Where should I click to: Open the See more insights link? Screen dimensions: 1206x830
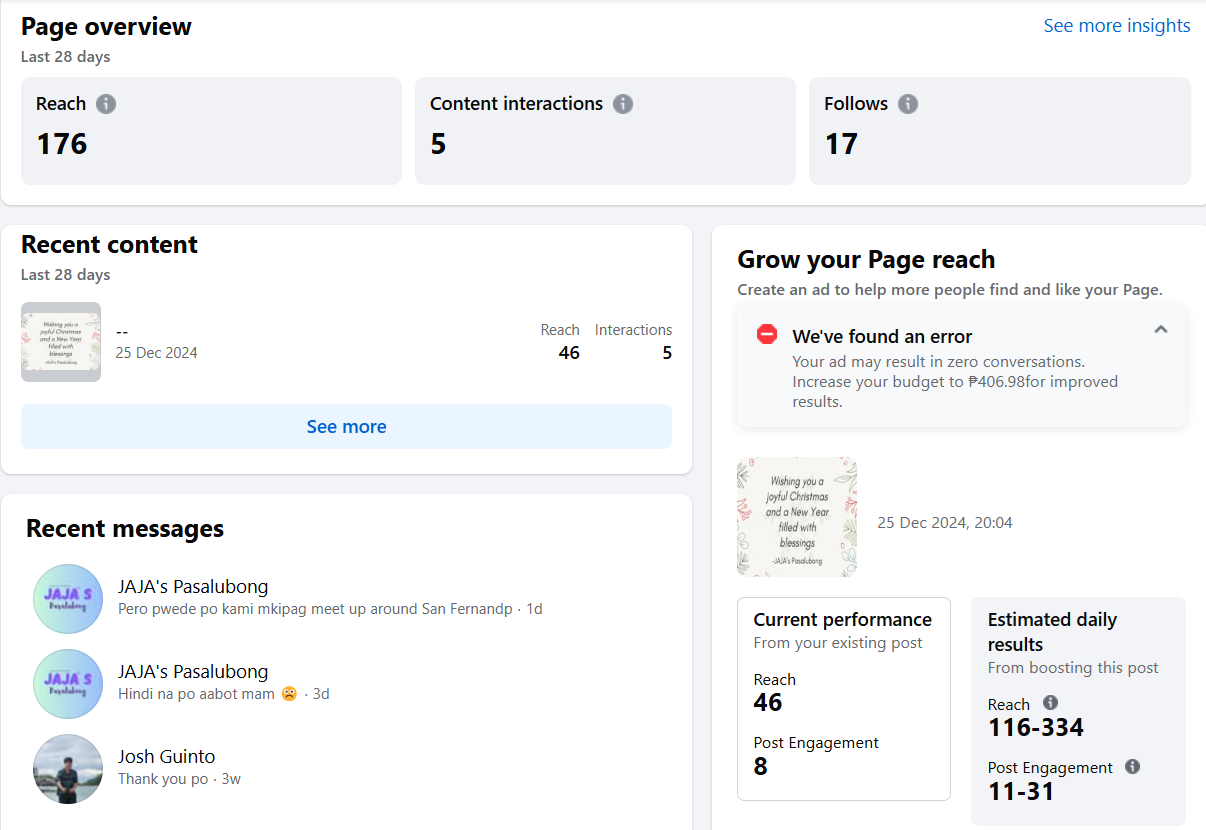coord(1117,26)
